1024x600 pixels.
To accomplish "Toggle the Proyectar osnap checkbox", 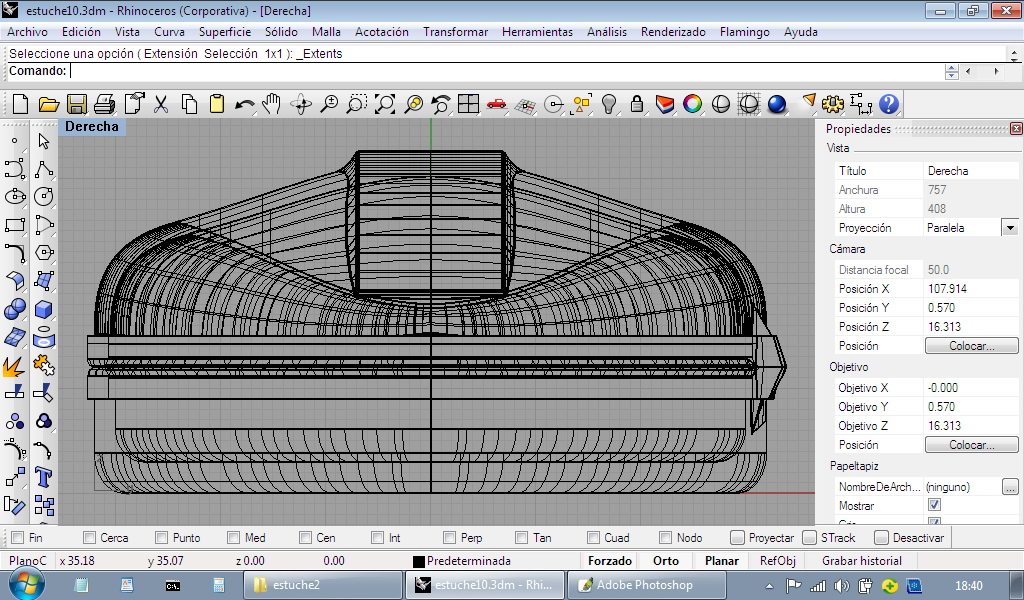I will pos(738,537).
